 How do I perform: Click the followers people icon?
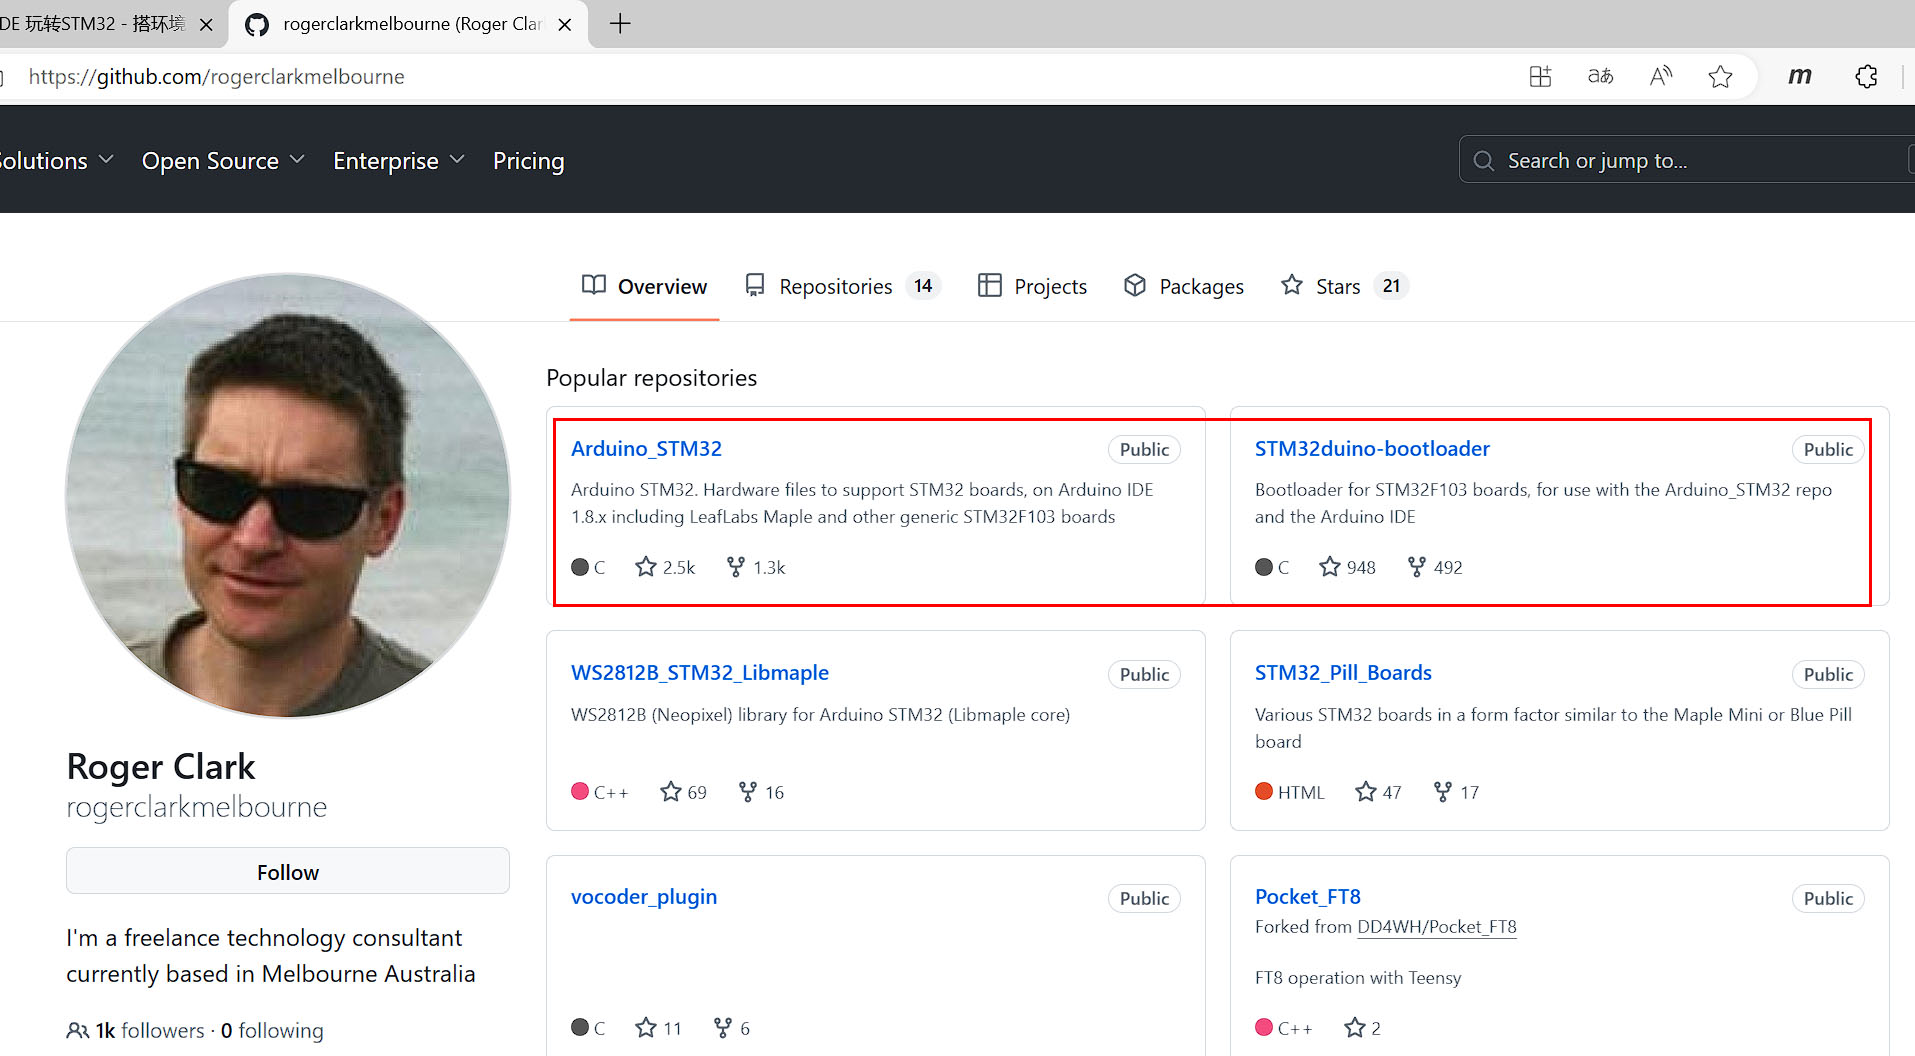77,1030
